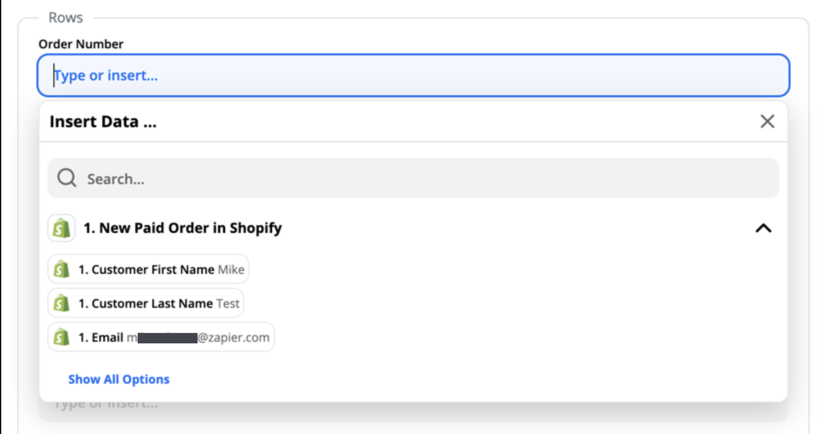Click the Shopify icon on the Email pill

tap(61, 337)
